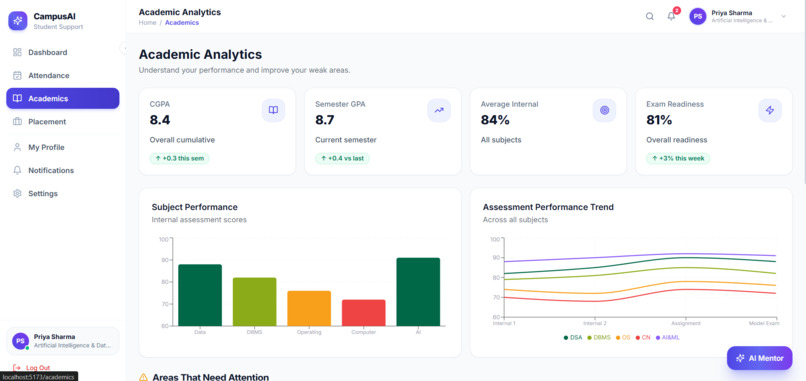Toggle the AI&ML series in chart legend

pos(667,338)
